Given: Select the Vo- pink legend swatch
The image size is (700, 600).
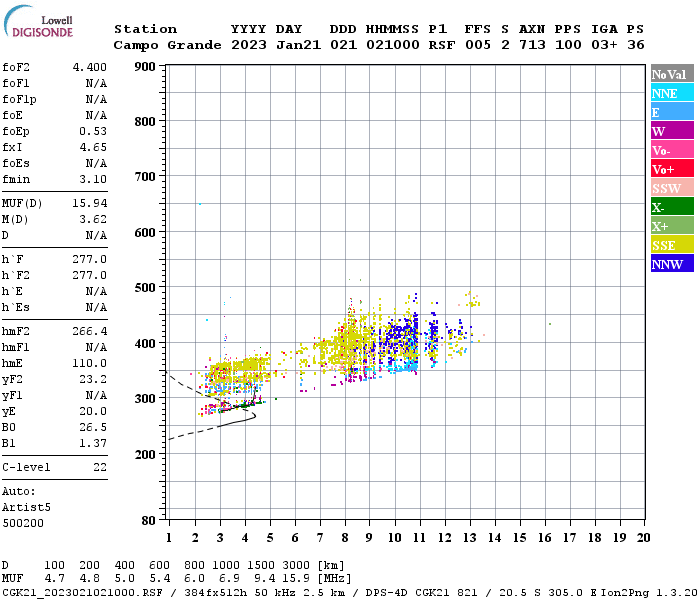Looking at the screenshot, I should pos(672,150).
